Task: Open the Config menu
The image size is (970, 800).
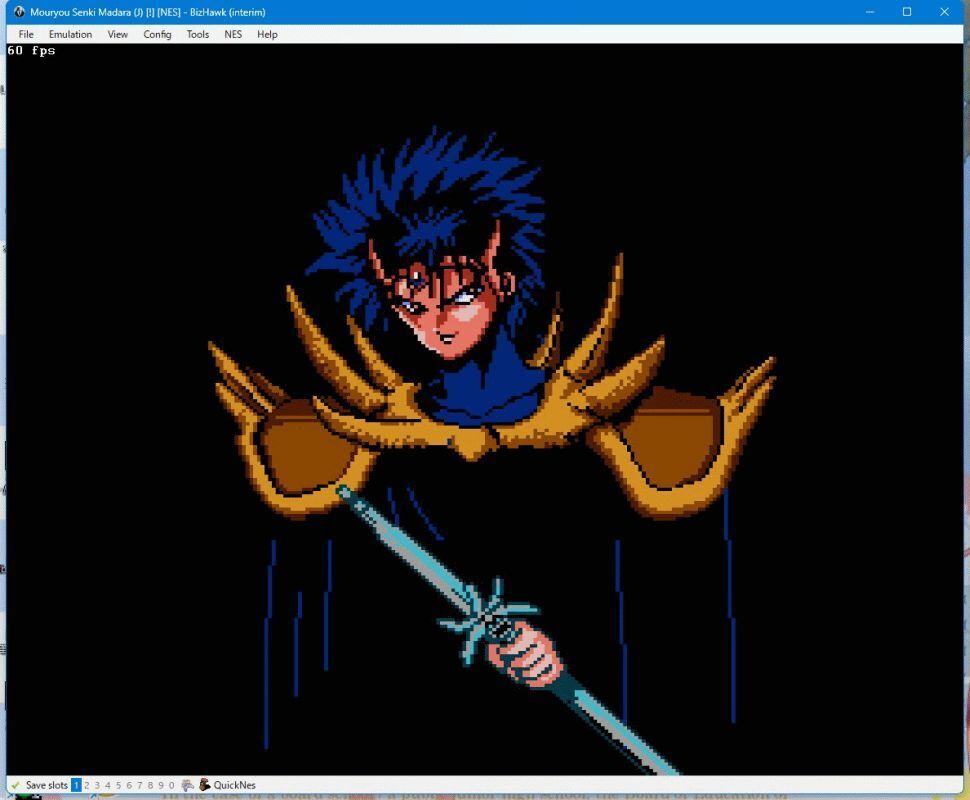Action: tap(157, 35)
